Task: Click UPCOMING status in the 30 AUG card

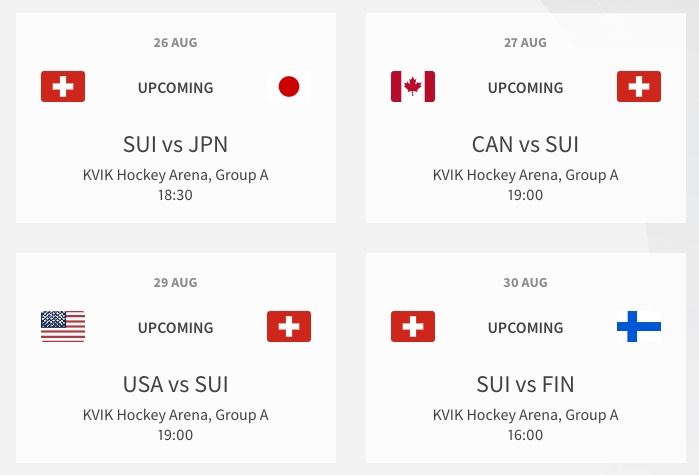Action: tap(526, 328)
